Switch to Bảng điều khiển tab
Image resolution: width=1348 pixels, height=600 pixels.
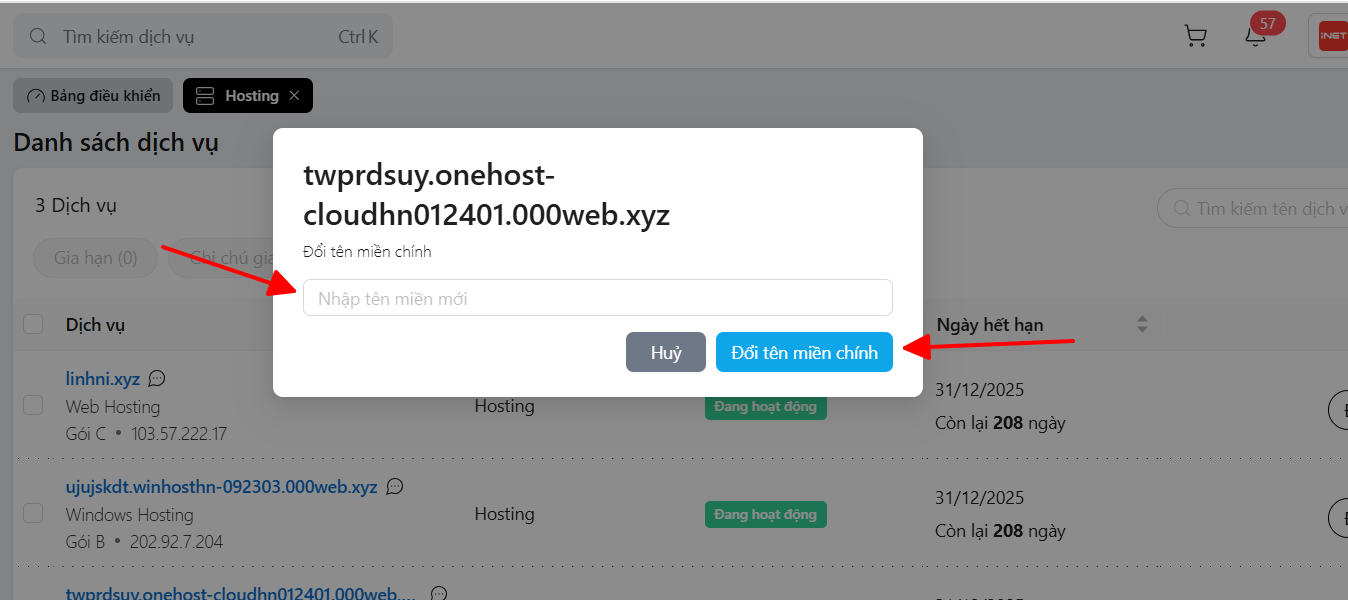[93, 96]
